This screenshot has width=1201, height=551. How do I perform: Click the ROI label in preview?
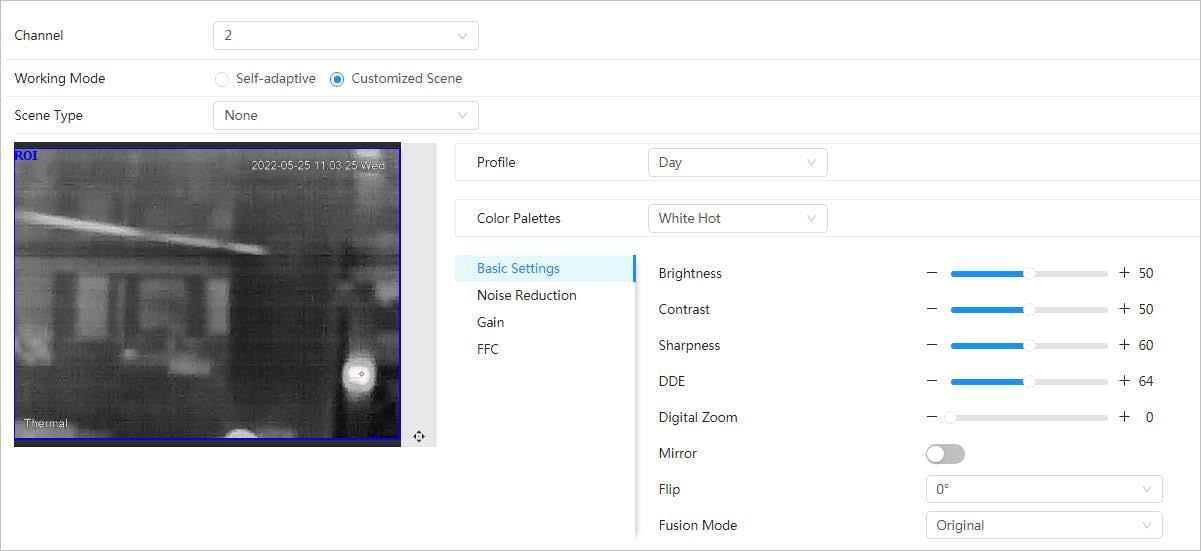tap(26, 156)
